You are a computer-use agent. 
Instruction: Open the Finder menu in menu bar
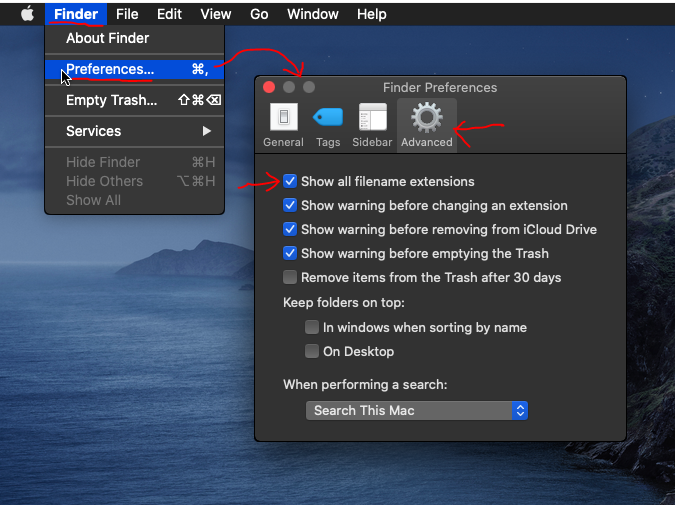click(x=76, y=14)
